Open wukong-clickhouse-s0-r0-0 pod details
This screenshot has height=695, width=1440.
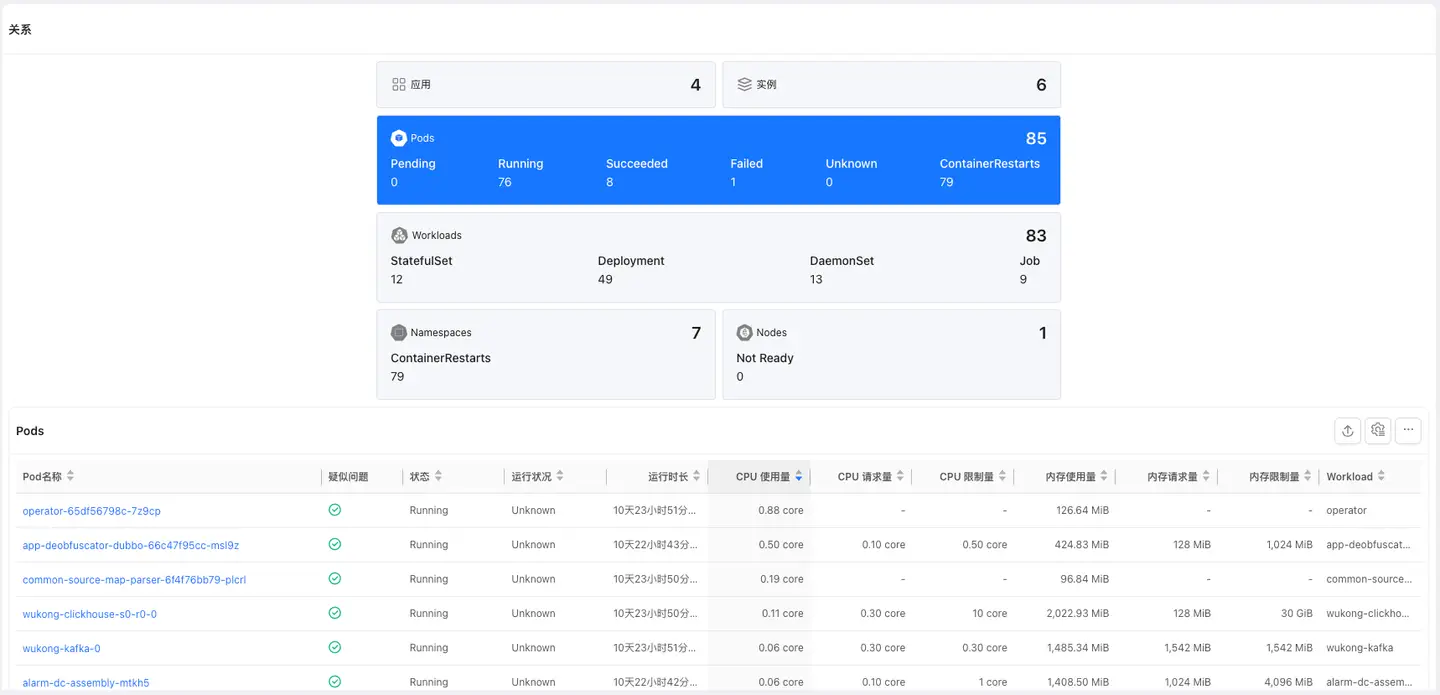point(89,614)
